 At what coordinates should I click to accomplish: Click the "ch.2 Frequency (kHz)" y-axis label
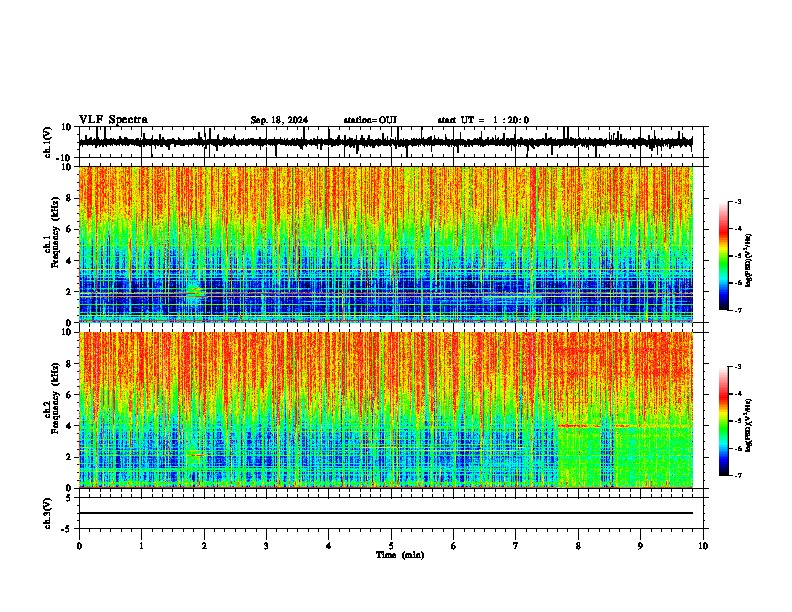click(51, 400)
